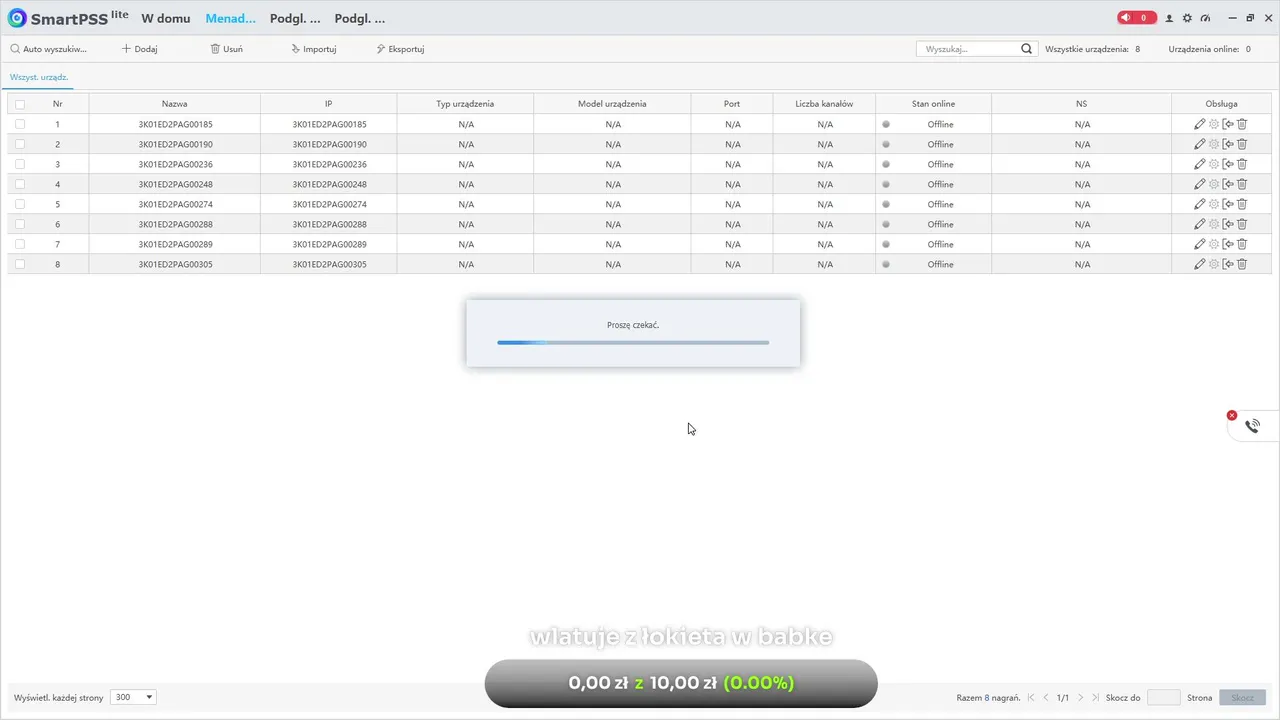Log in device 3K01ED2PAG00288 via arrow icon
Viewport: 1280px width, 720px height.
[1228, 224]
